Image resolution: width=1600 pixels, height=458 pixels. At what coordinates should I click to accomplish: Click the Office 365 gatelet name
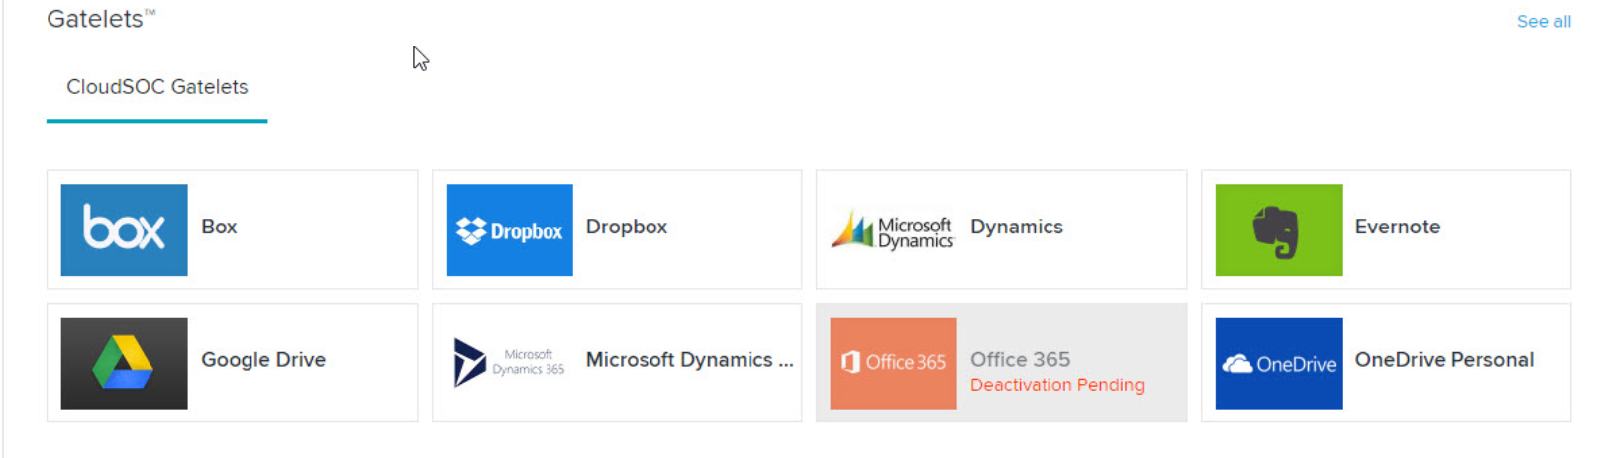[1020, 359]
